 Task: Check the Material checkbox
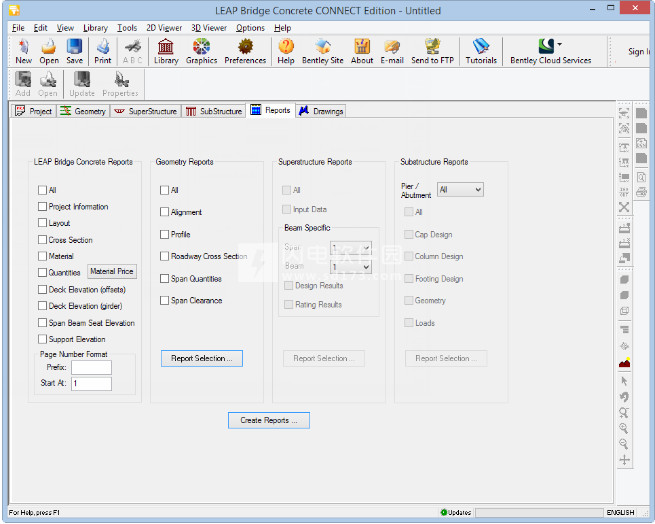[42, 256]
